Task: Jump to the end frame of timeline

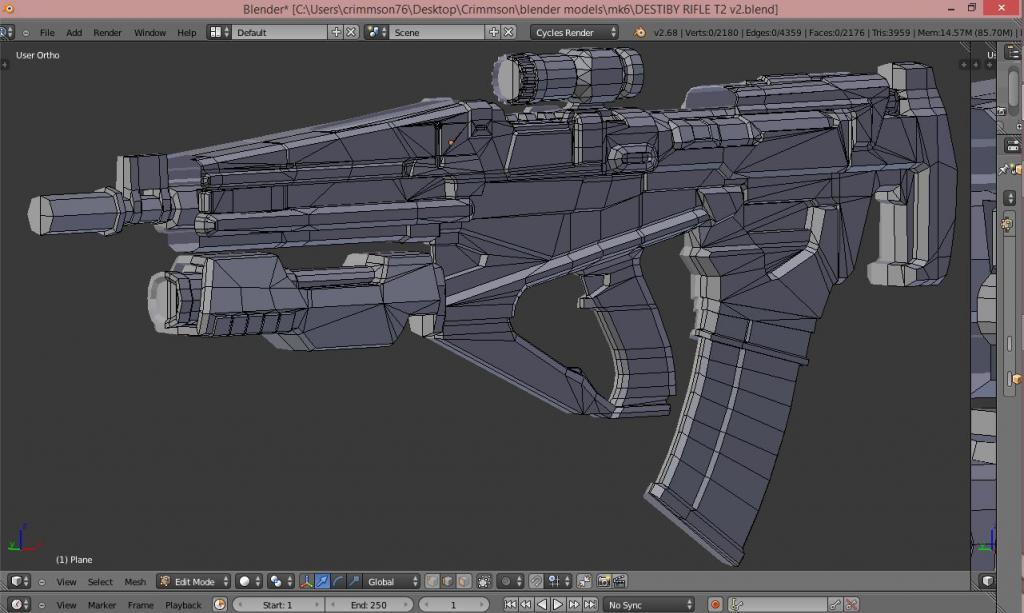Action: point(591,605)
